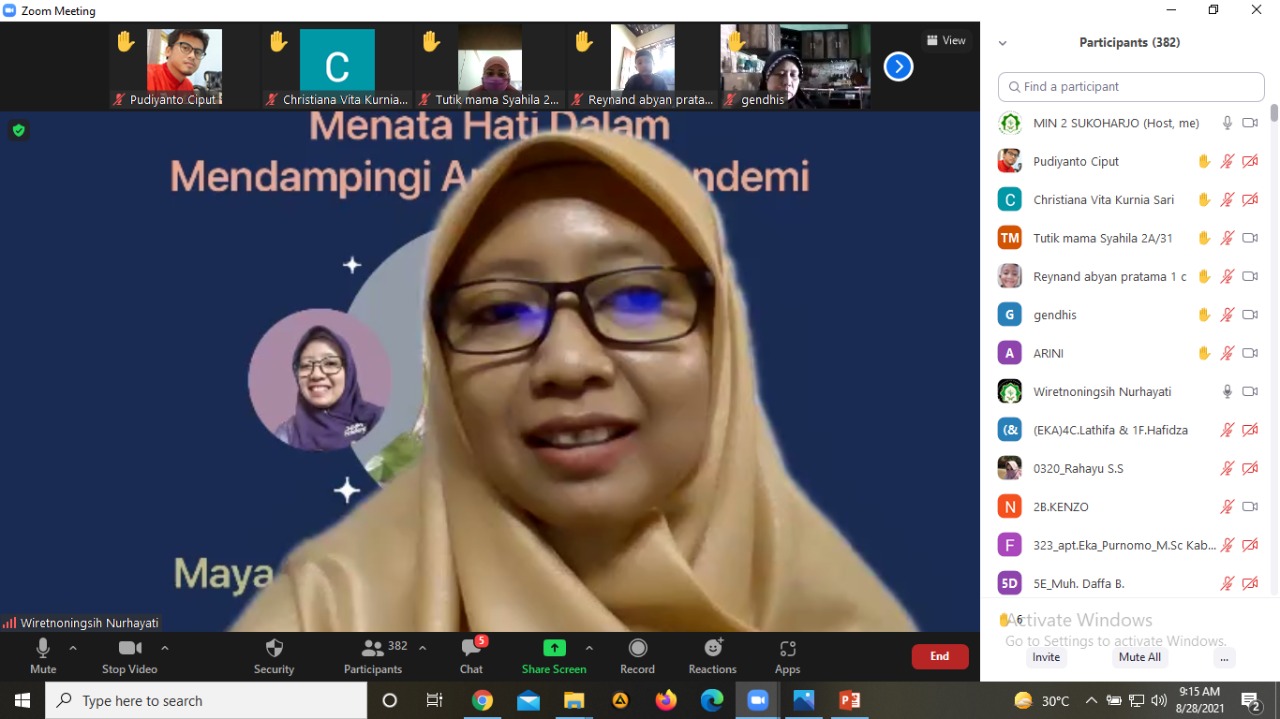Click the raised hand icon for gendhis

click(x=1204, y=315)
